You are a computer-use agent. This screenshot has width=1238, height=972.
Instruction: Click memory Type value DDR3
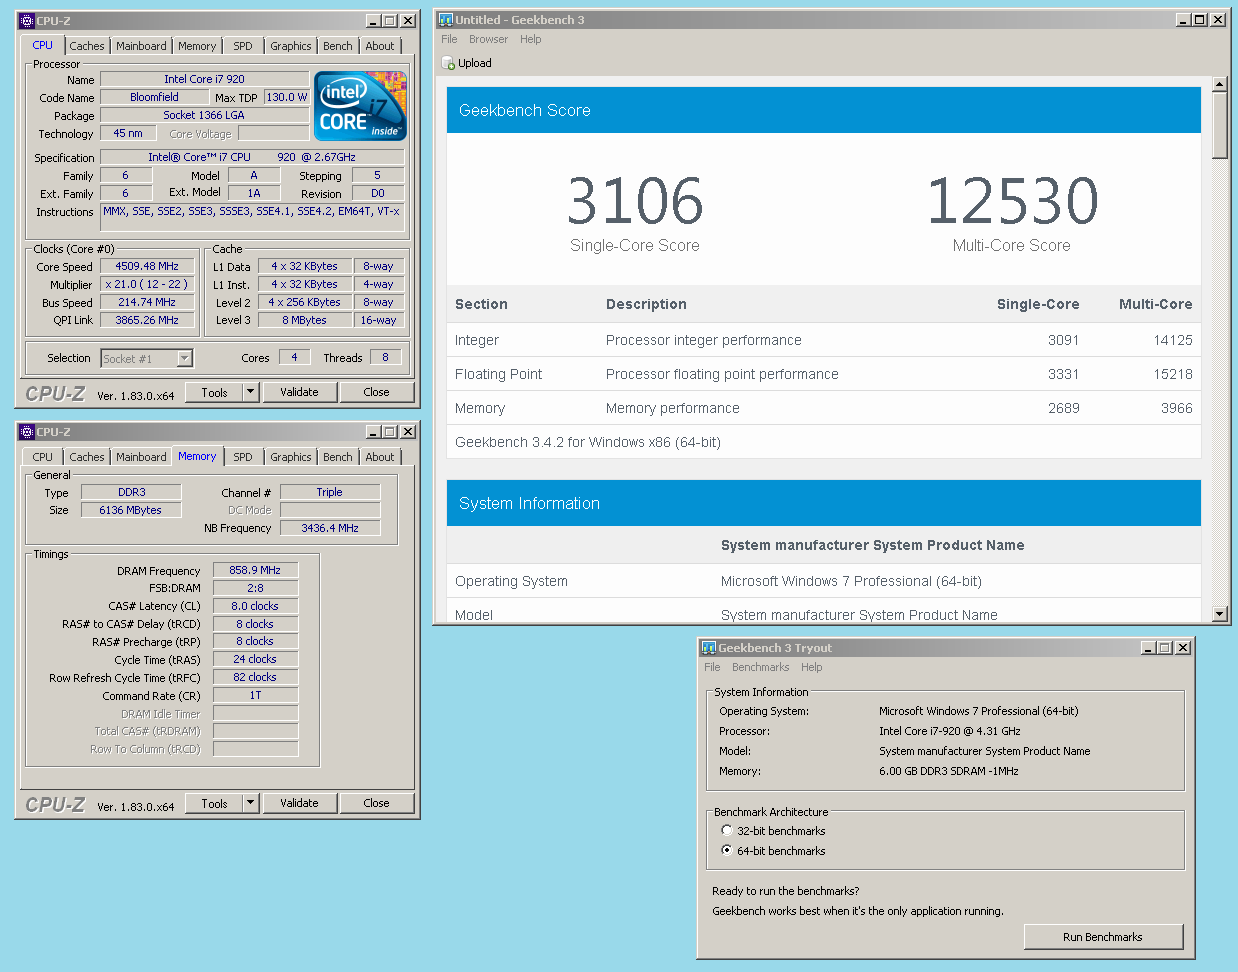click(131, 492)
